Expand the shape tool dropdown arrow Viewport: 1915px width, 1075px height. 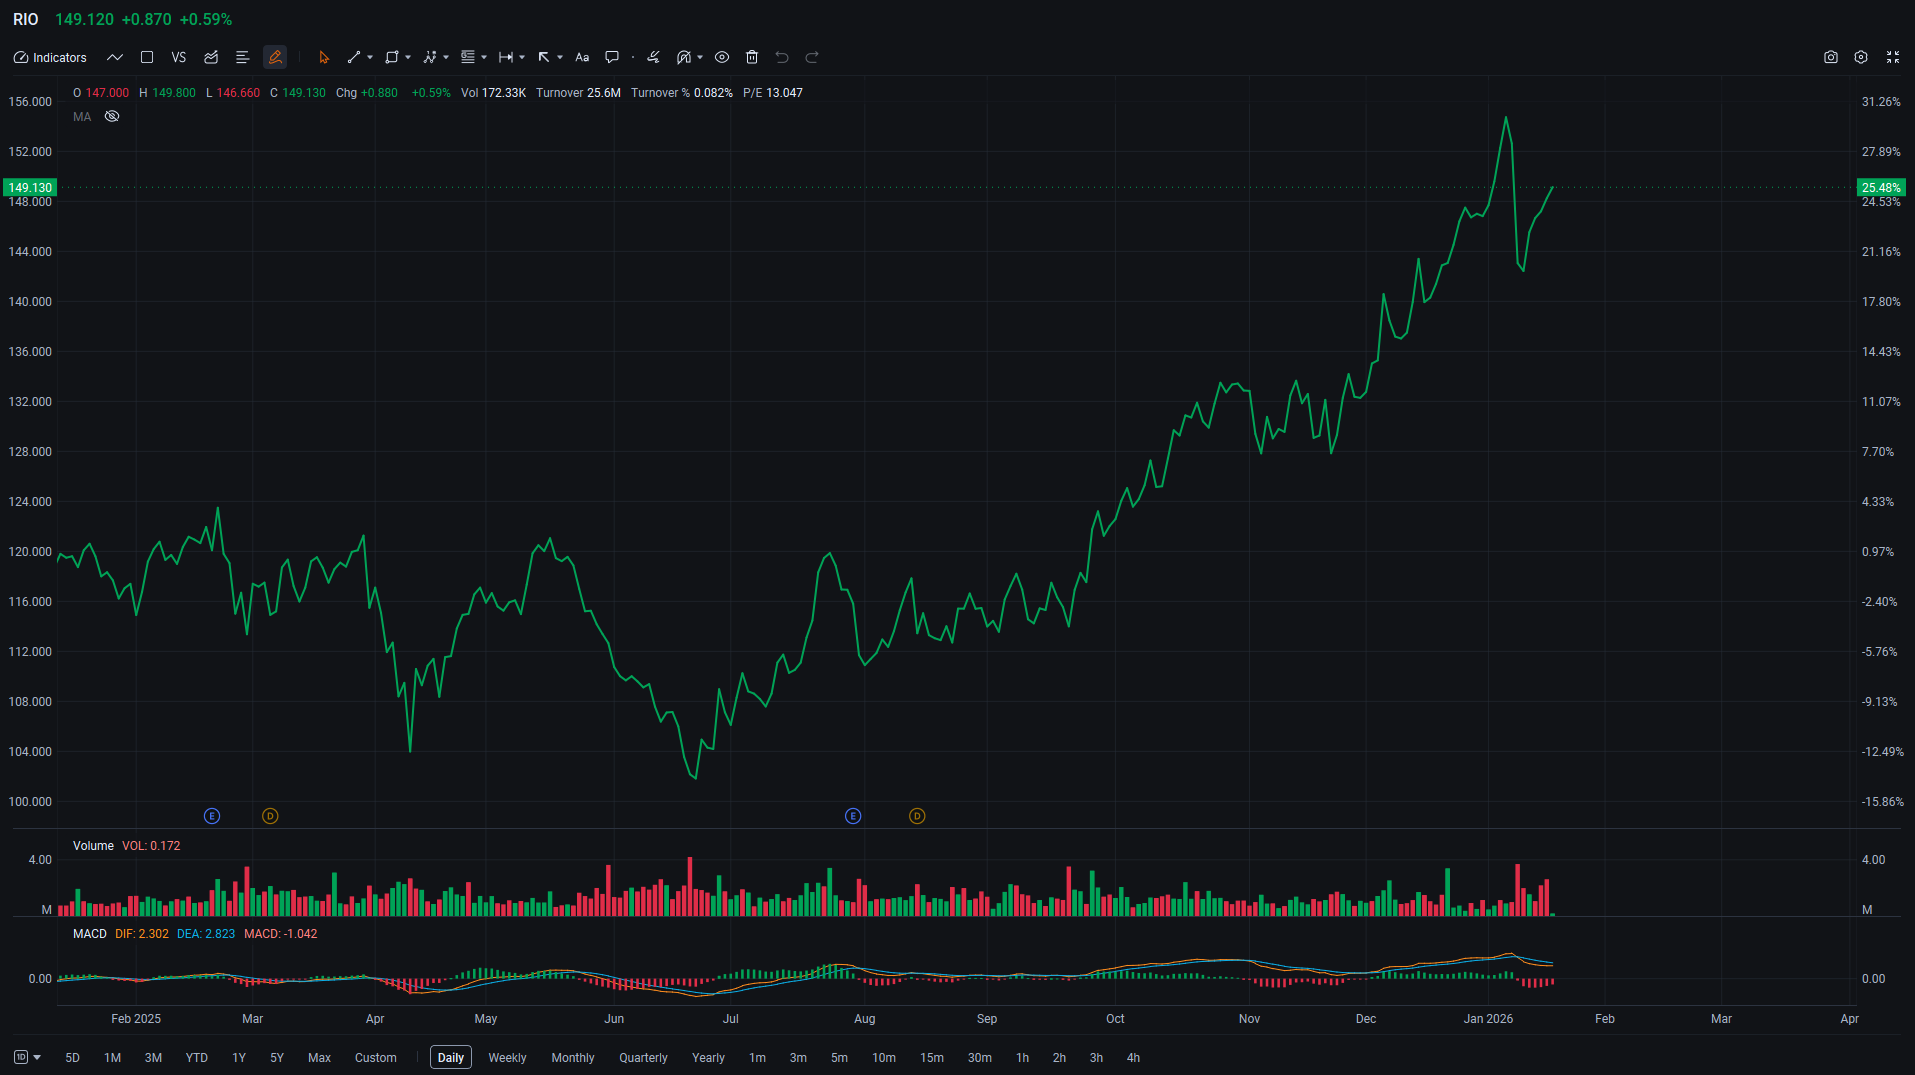click(408, 58)
